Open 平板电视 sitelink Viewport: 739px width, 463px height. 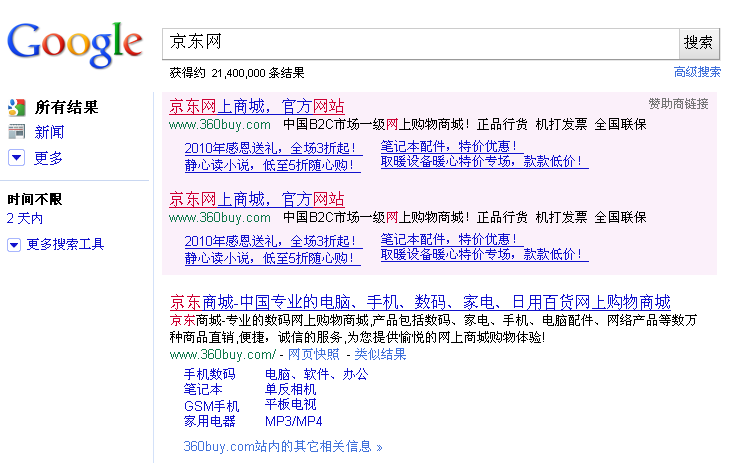(290, 405)
